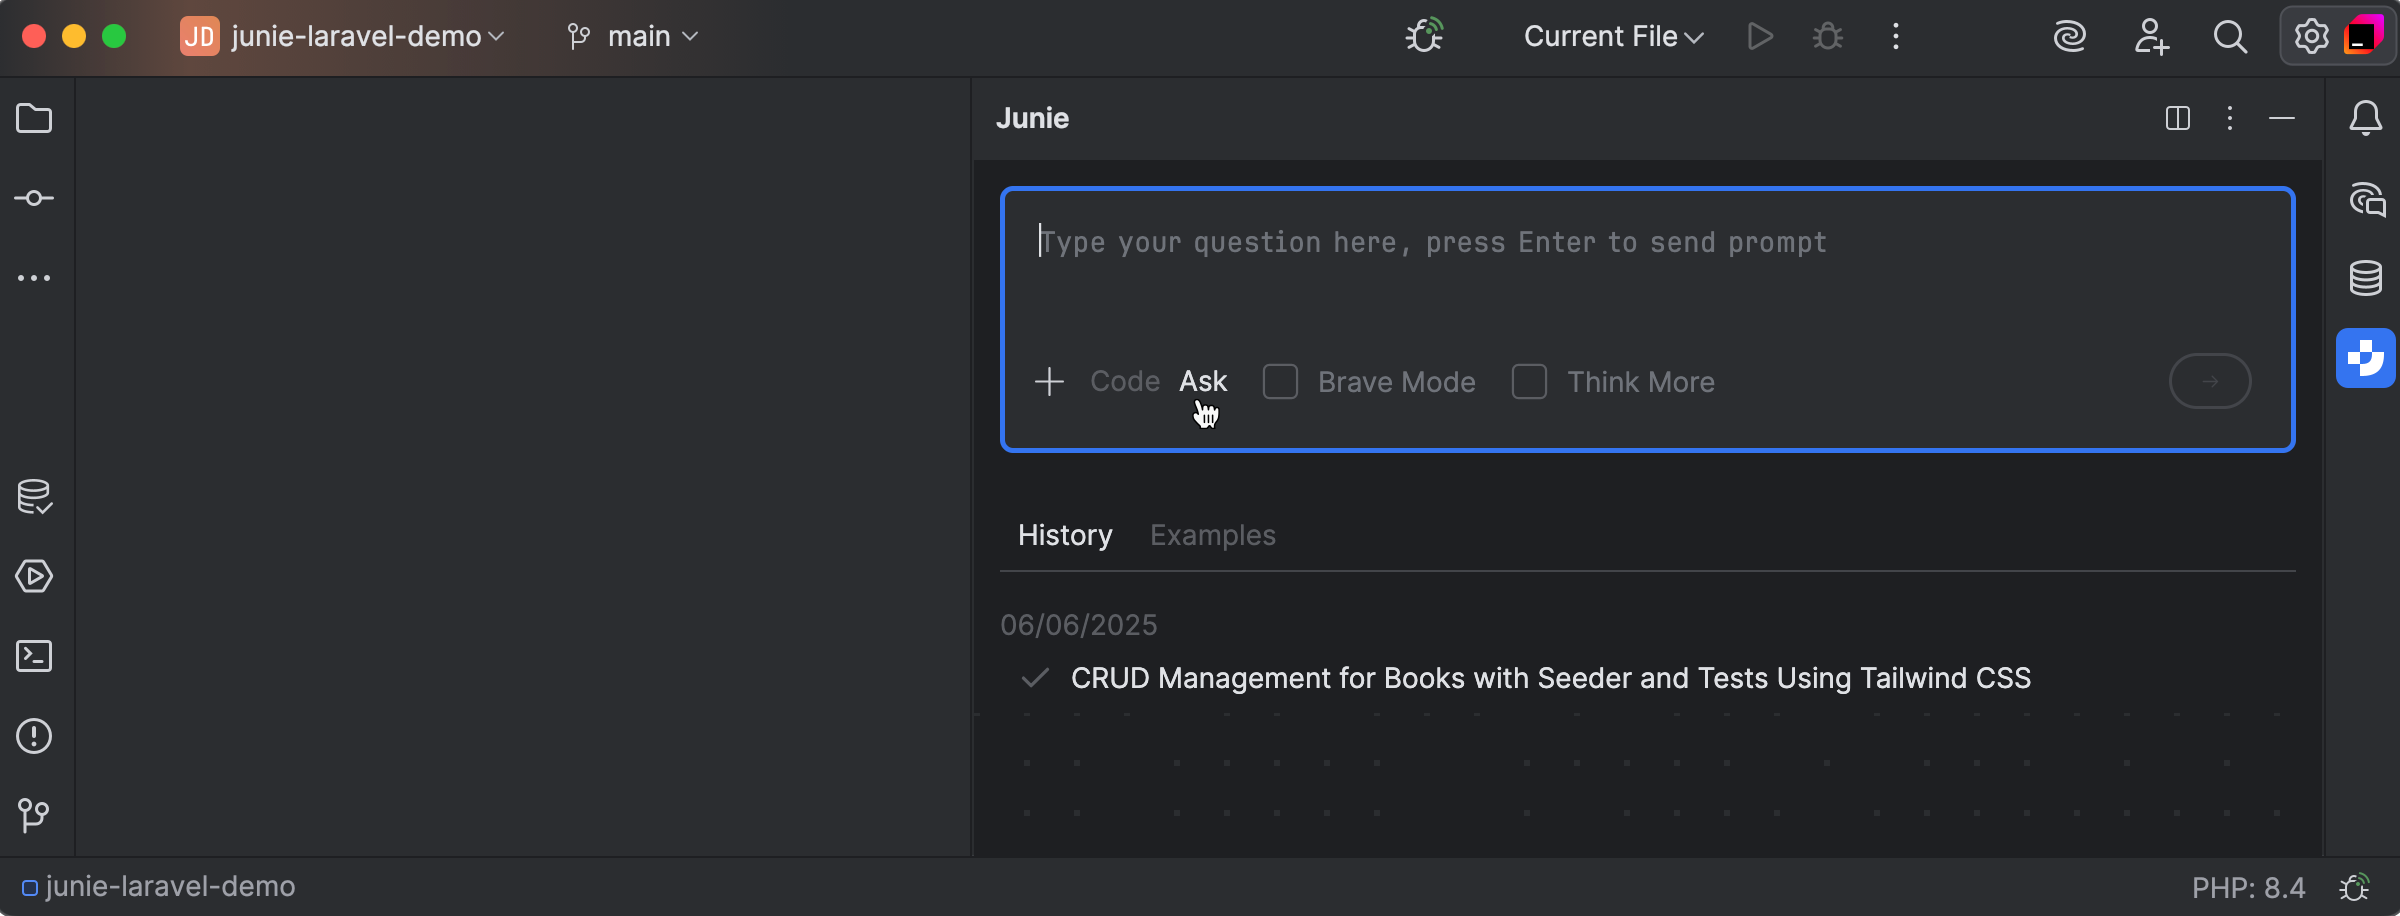Open the Terminal tool window
The width and height of the screenshot is (2400, 916).
point(34,656)
